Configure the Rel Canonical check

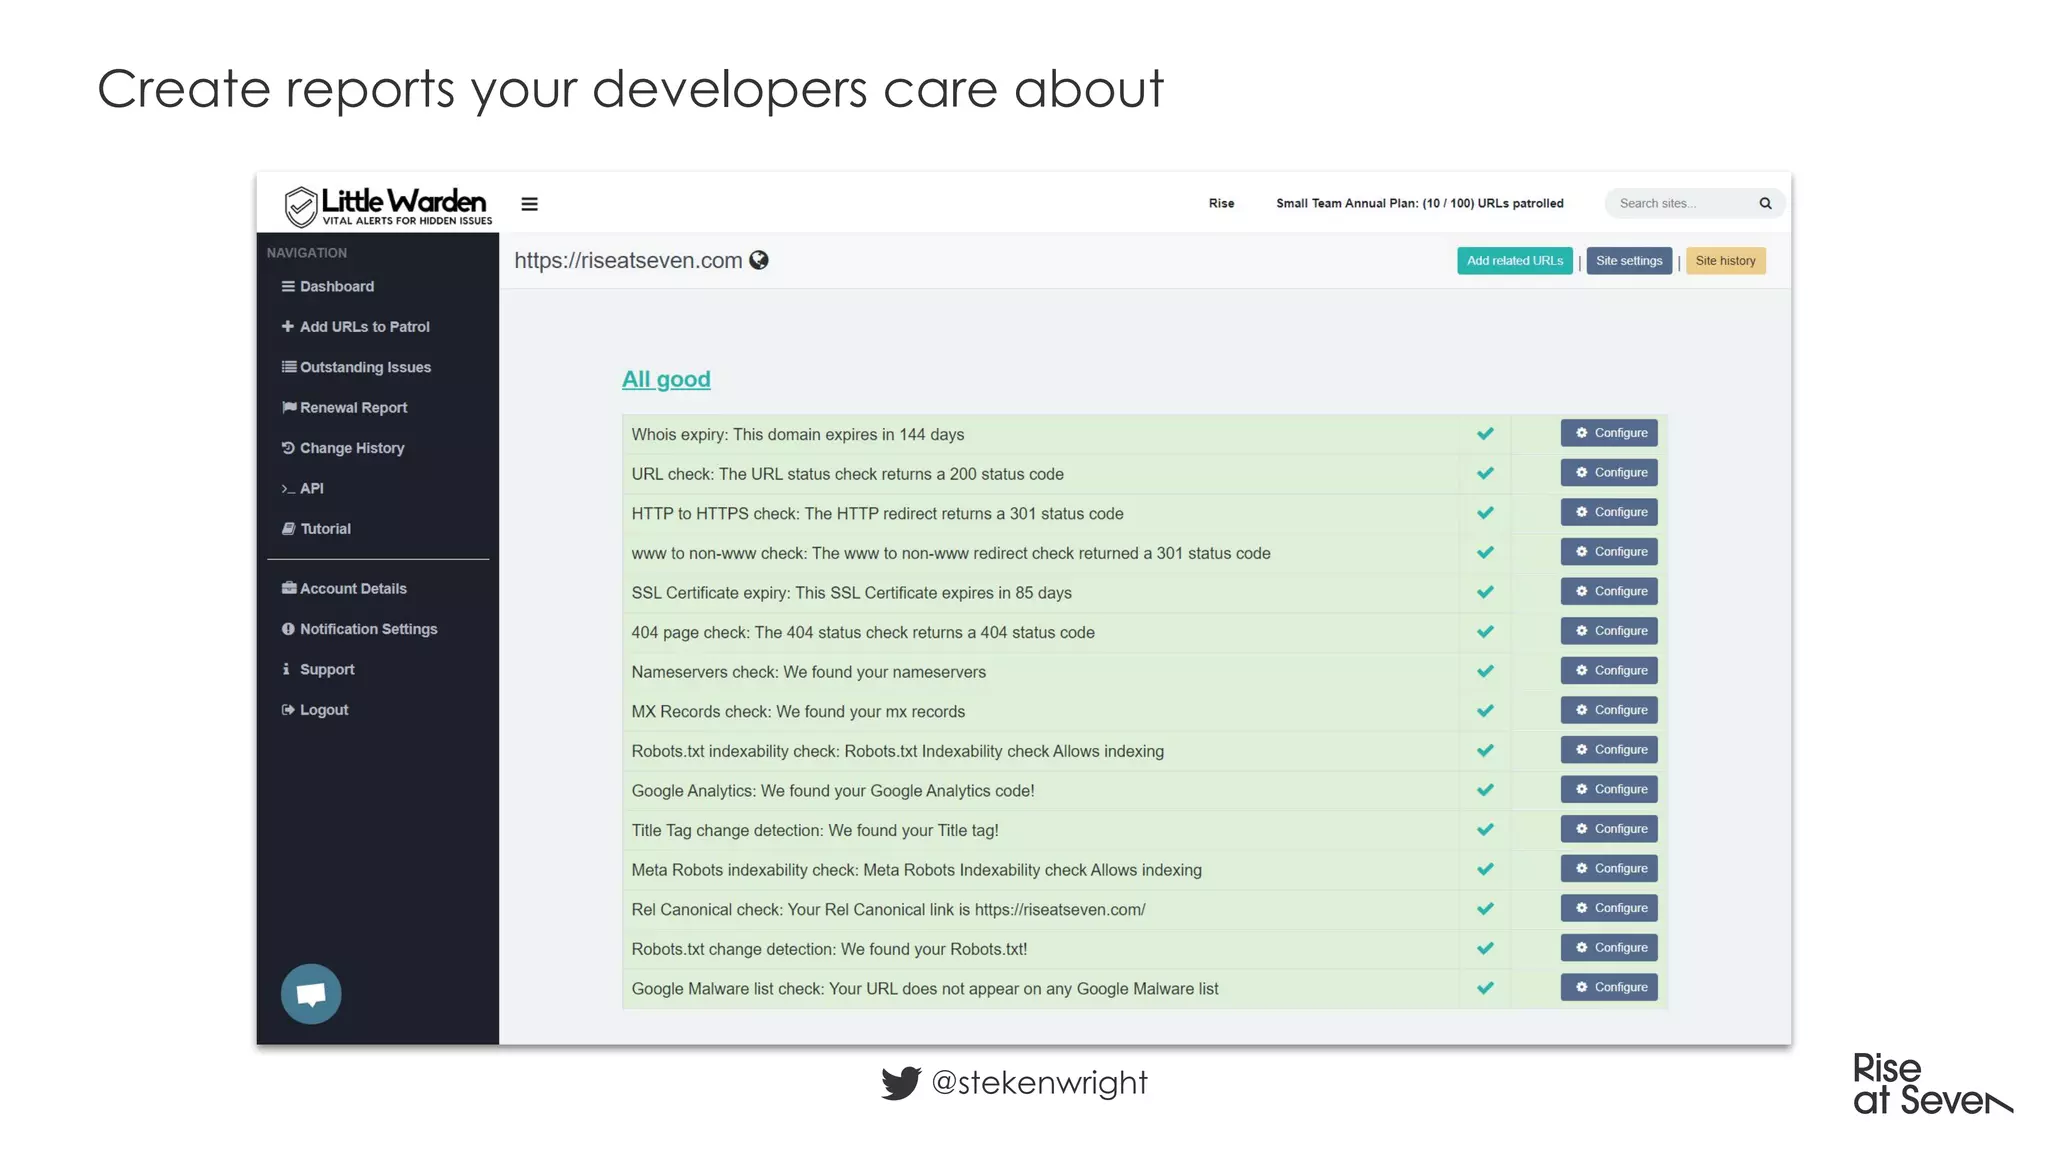pyautogui.click(x=1609, y=908)
